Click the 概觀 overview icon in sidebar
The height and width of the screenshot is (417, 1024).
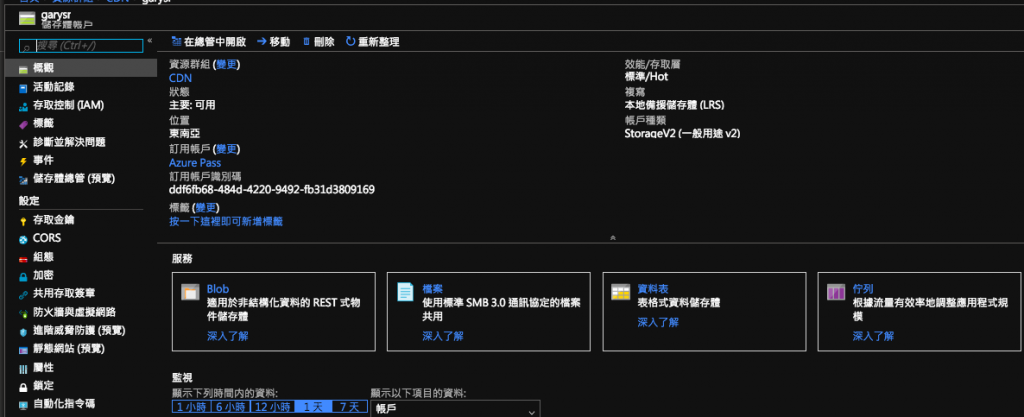pos(24,69)
